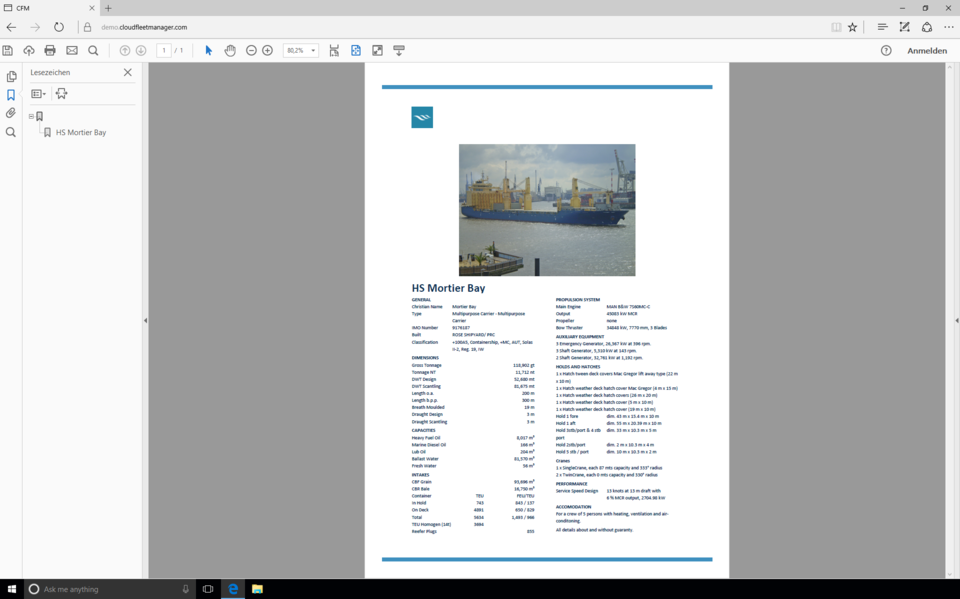Open the 80,2% zoom level dropdown
This screenshot has width=960, height=599.
(312, 51)
